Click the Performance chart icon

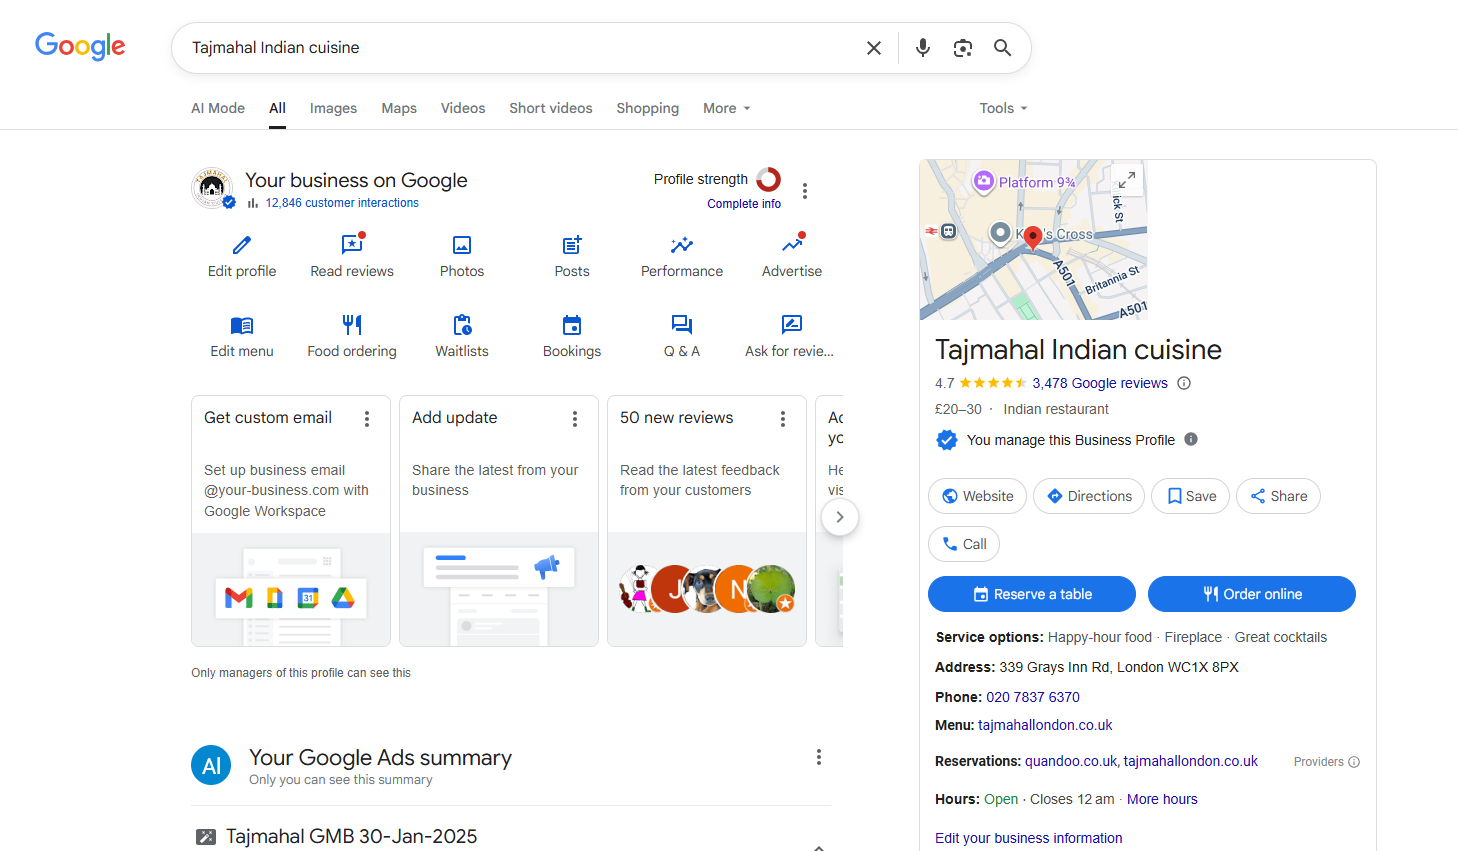[682, 245]
